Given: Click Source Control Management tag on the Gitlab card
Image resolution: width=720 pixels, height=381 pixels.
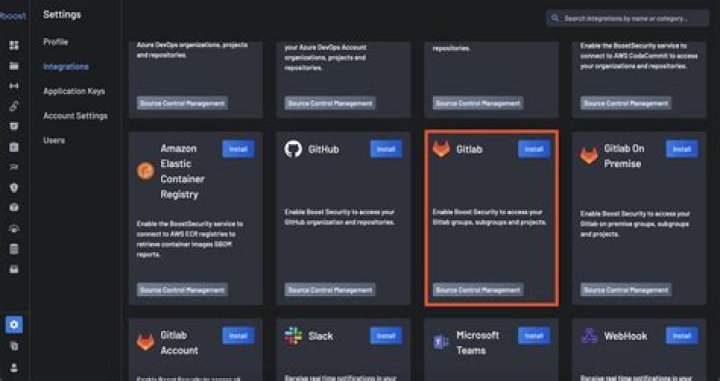Looking at the screenshot, I should 478,290.
